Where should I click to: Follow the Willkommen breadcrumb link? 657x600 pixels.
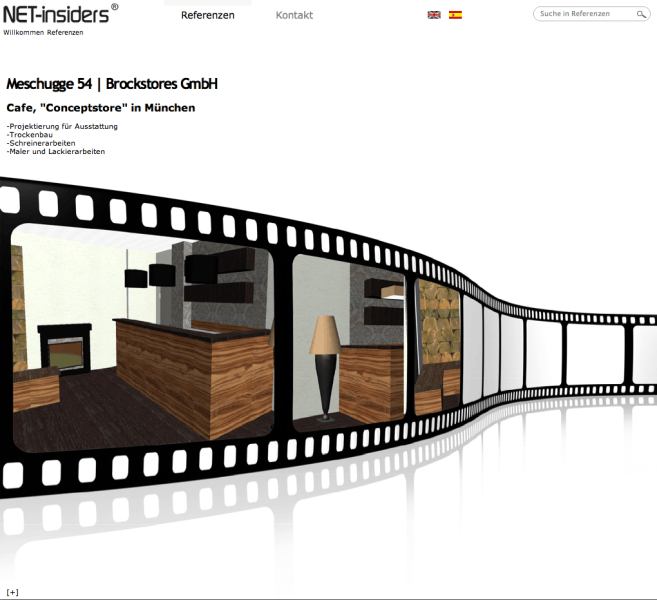click(23, 33)
